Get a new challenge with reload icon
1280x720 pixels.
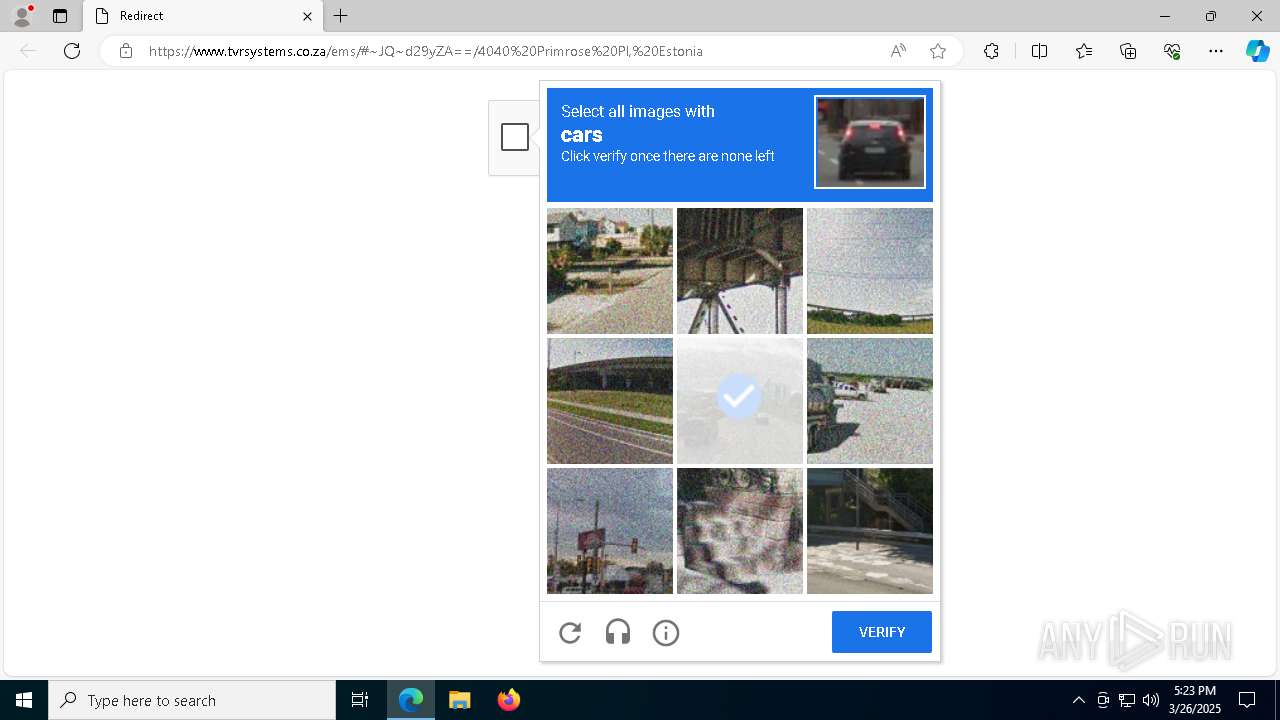point(570,632)
